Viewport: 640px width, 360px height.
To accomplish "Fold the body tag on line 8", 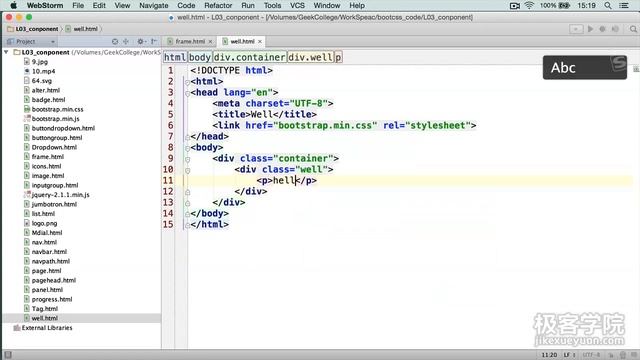I will [x=187, y=148].
